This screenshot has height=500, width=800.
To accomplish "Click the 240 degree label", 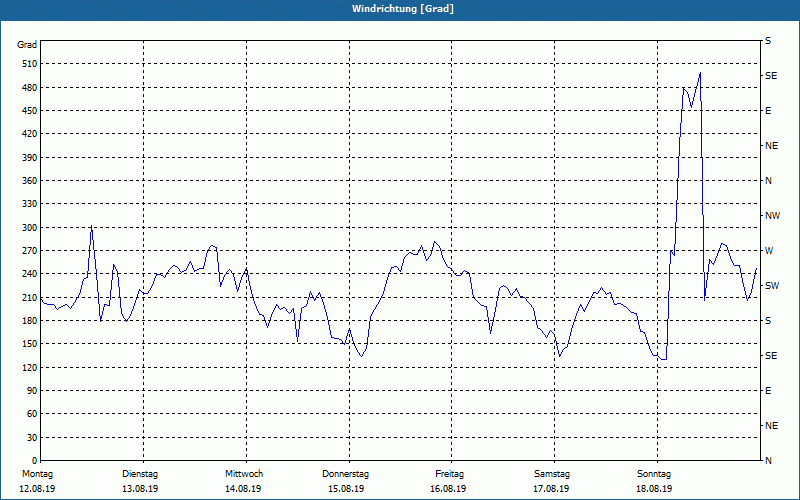I will coord(30,274).
